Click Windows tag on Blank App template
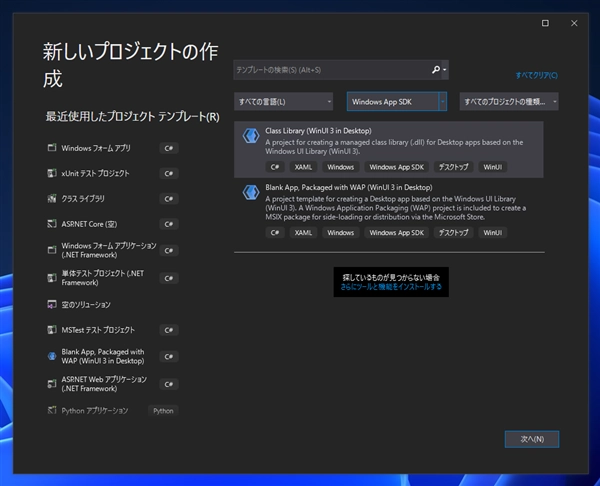This screenshot has width=600, height=486. [341, 233]
